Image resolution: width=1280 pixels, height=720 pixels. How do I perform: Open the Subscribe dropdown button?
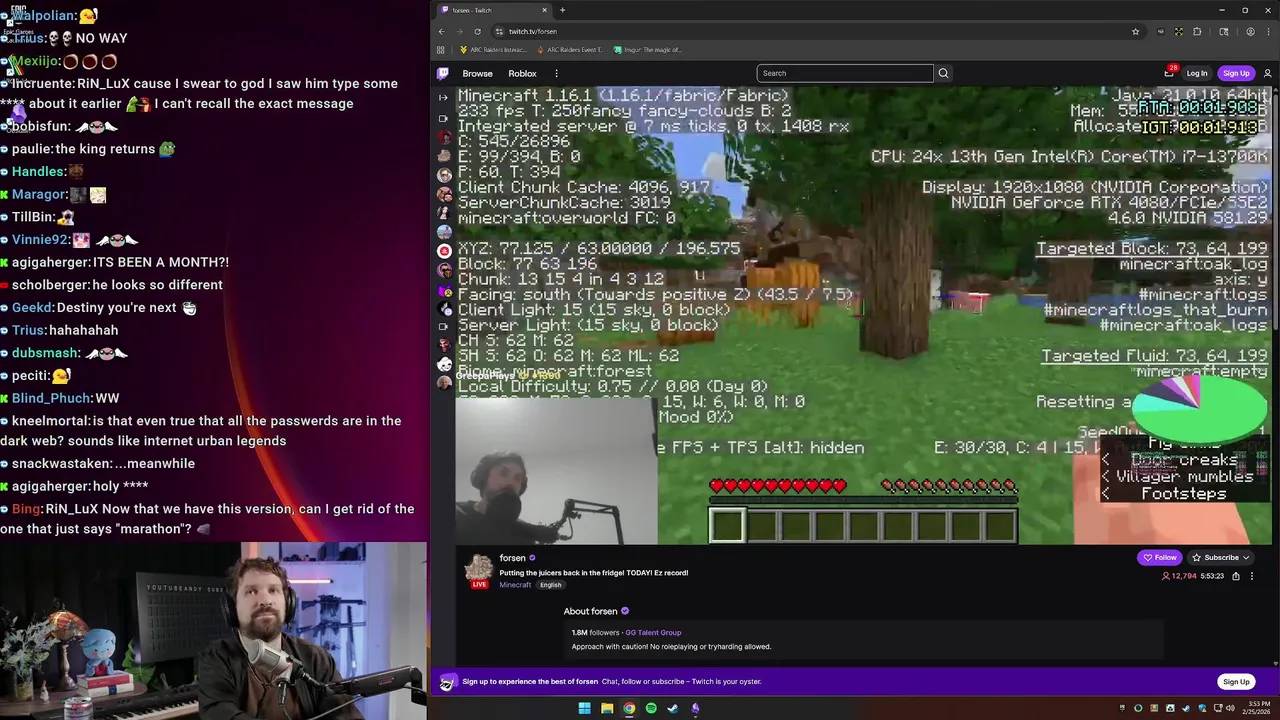pos(1221,557)
